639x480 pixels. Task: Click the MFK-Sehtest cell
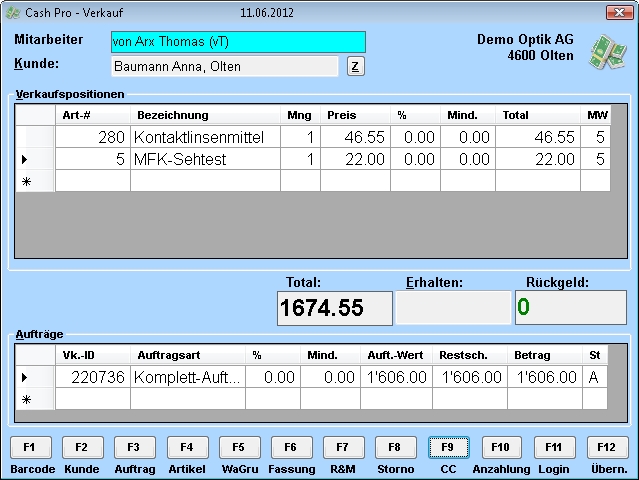click(205, 159)
